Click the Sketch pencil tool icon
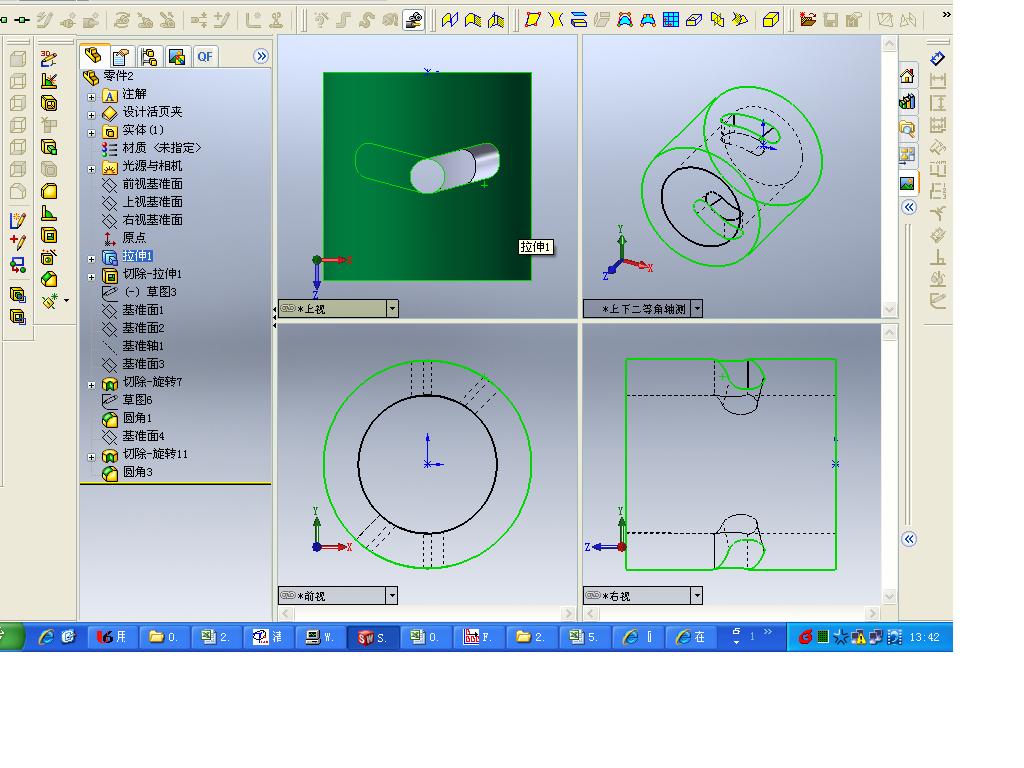Viewport: 1024px width, 768px height. [x=18, y=221]
